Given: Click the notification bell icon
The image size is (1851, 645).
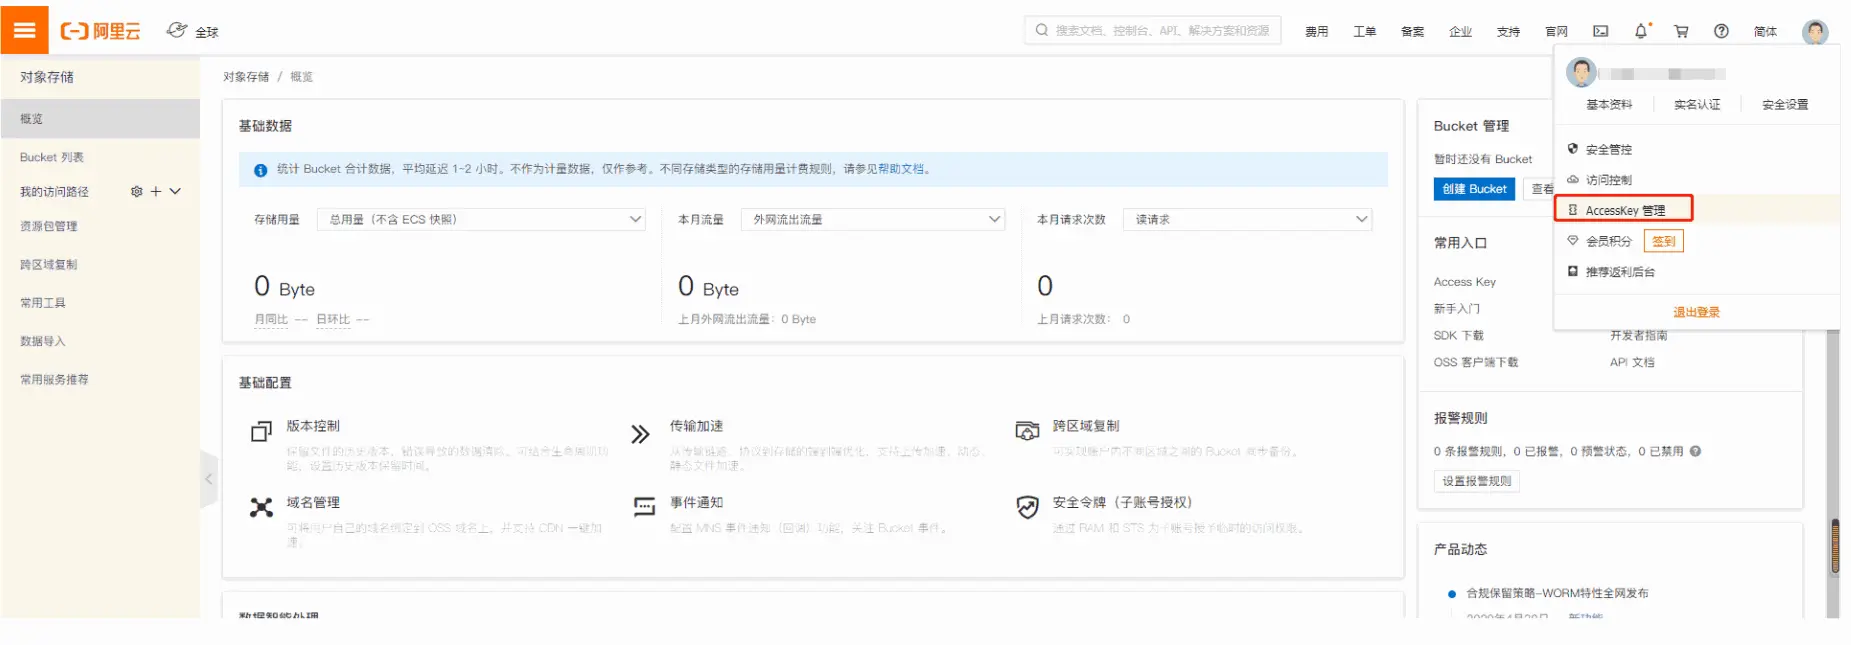Looking at the screenshot, I should 1641,31.
